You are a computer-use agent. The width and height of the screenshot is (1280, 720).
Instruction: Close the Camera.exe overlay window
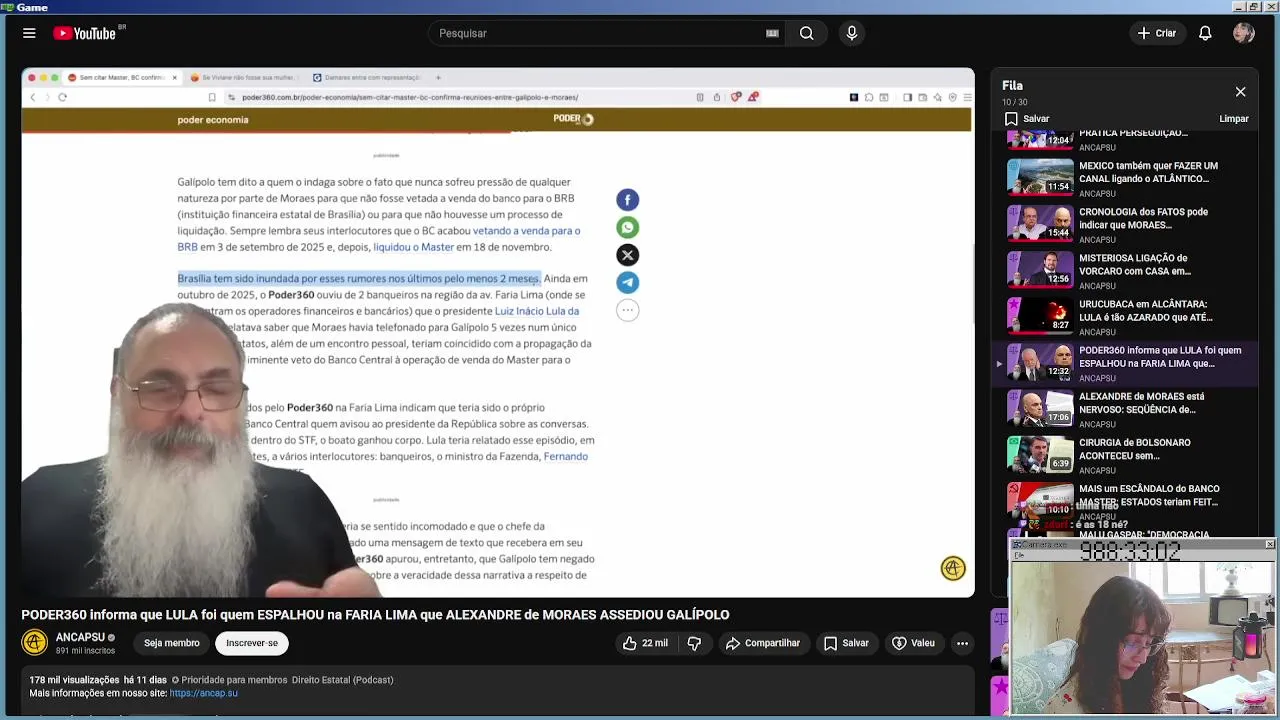[1269, 545]
